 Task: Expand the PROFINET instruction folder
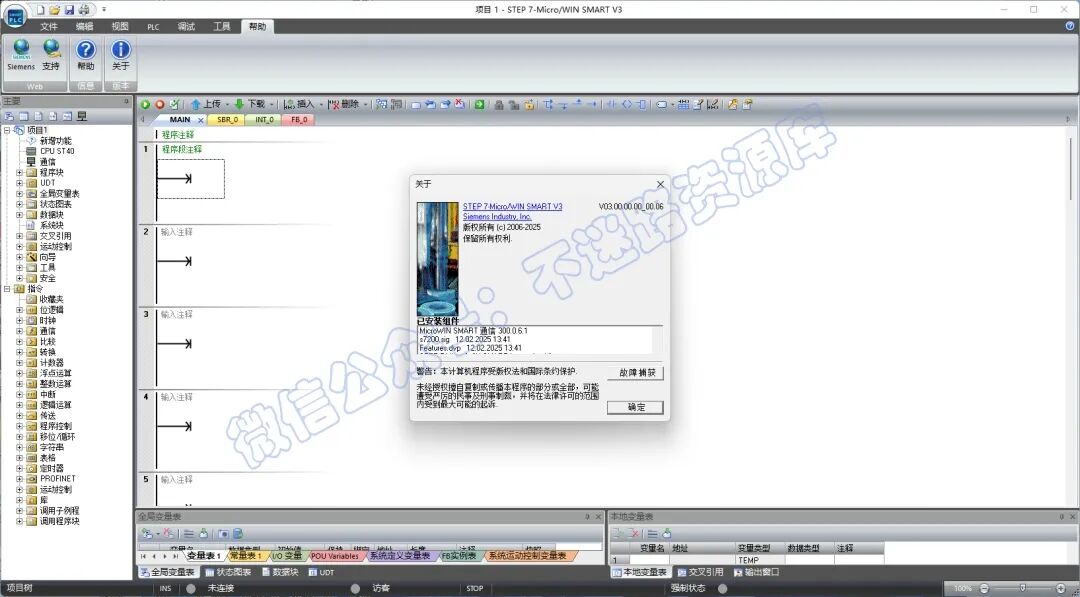(x=20, y=479)
